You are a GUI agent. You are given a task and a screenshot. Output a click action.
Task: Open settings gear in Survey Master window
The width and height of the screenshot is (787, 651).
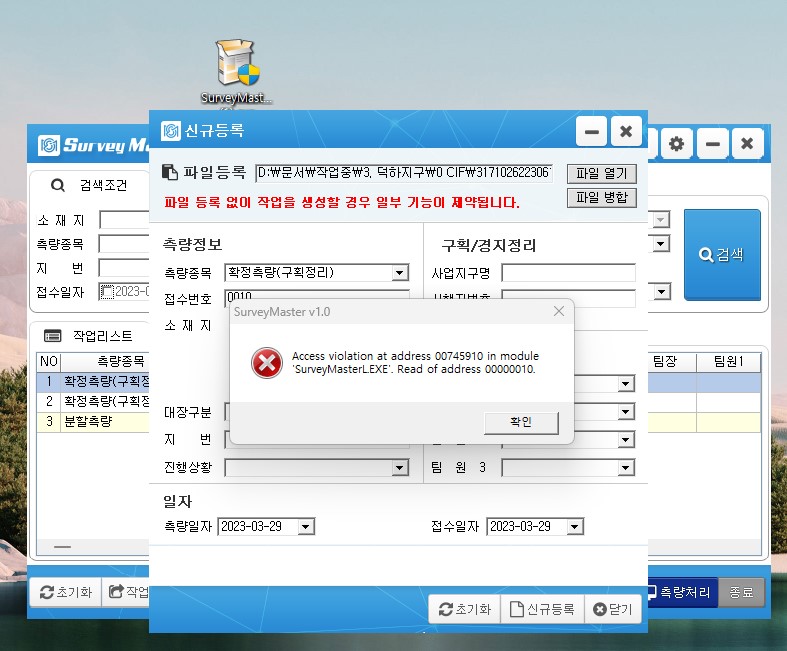677,144
